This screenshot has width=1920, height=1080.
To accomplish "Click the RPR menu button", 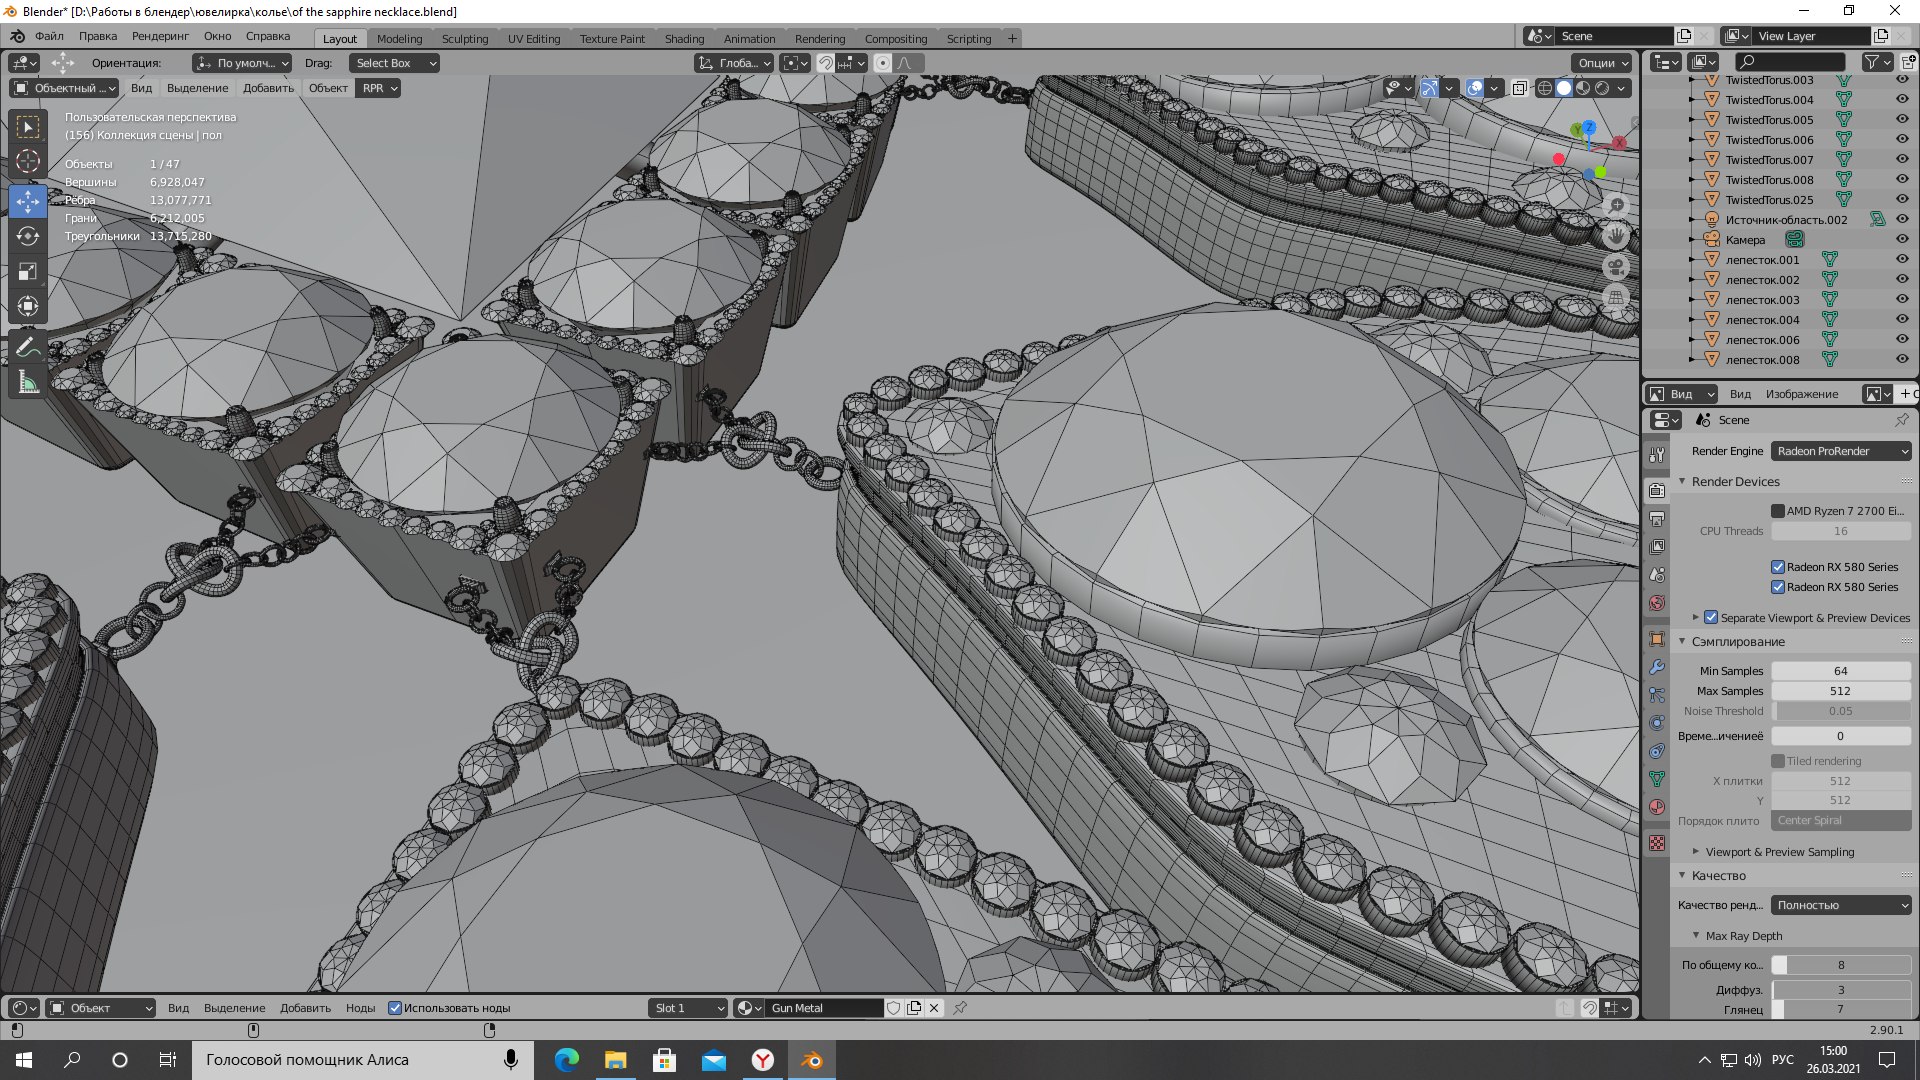I will pyautogui.click(x=379, y=88).
